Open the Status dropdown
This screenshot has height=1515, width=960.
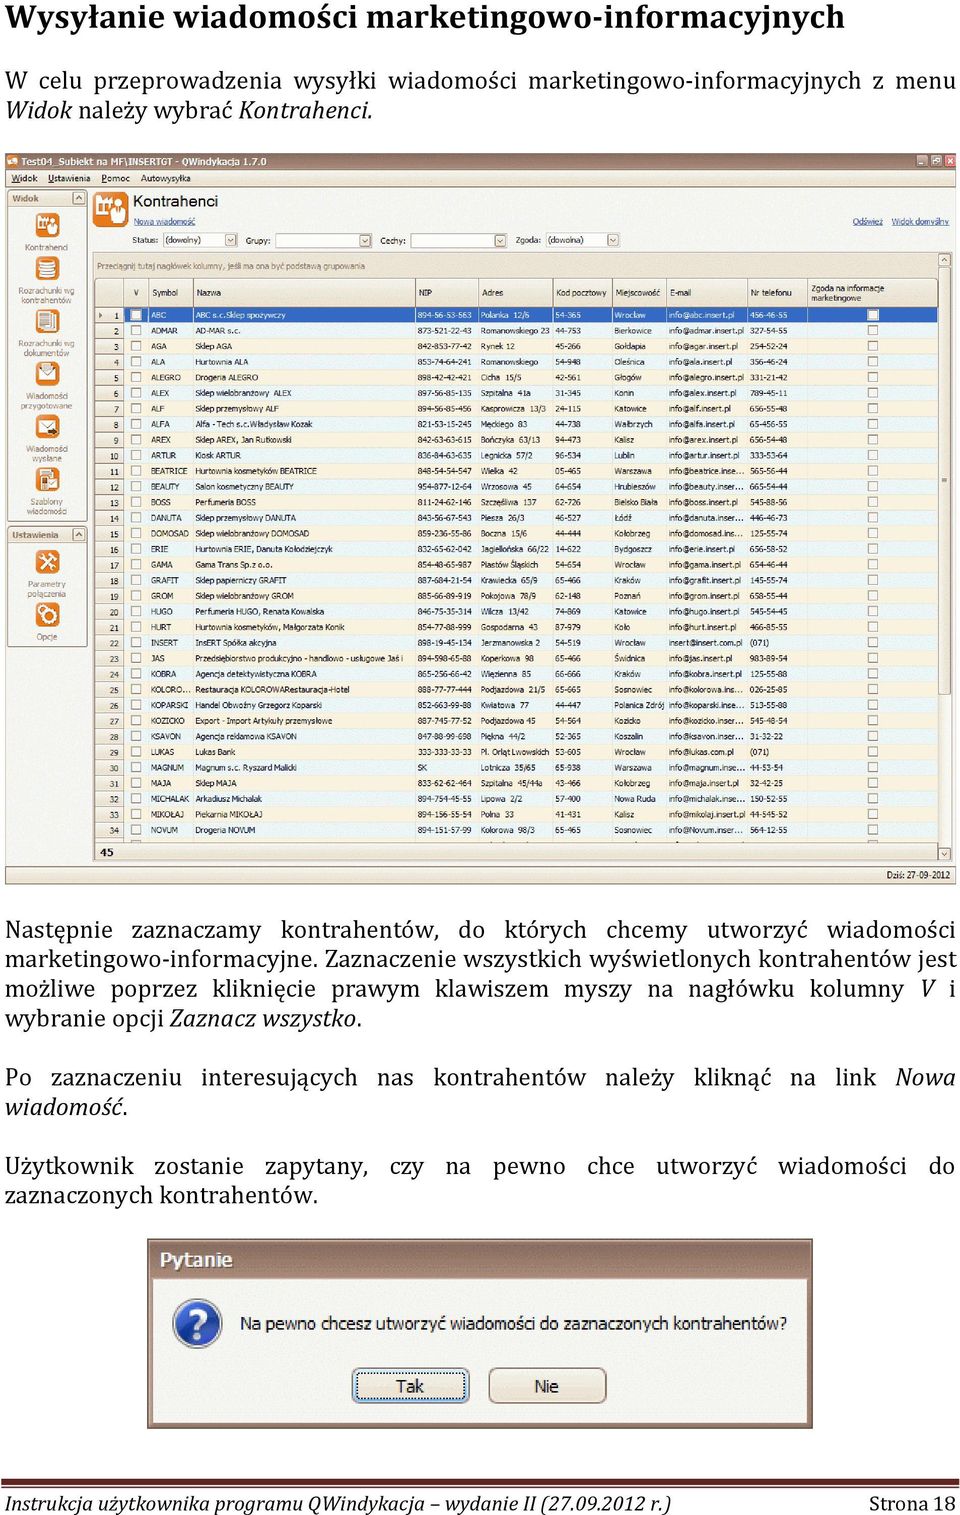click(x=231, y=240)
